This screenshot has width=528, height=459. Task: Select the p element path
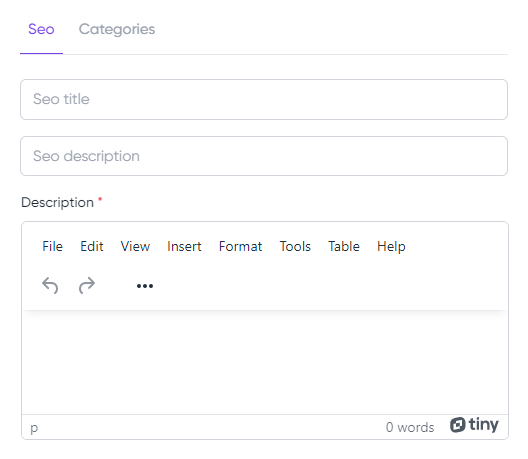(34, 428)
